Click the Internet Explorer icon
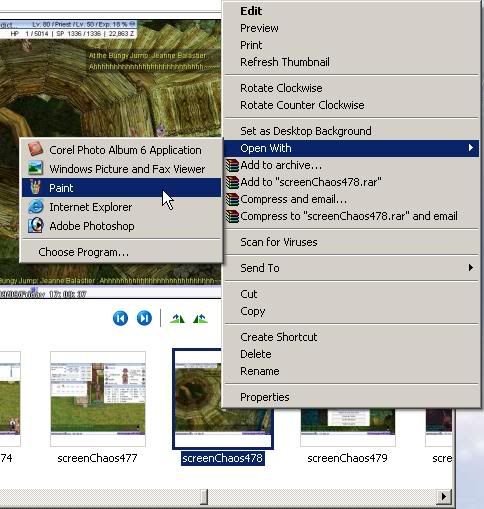Viewport: 484px width, 509px height. point(35,206)
